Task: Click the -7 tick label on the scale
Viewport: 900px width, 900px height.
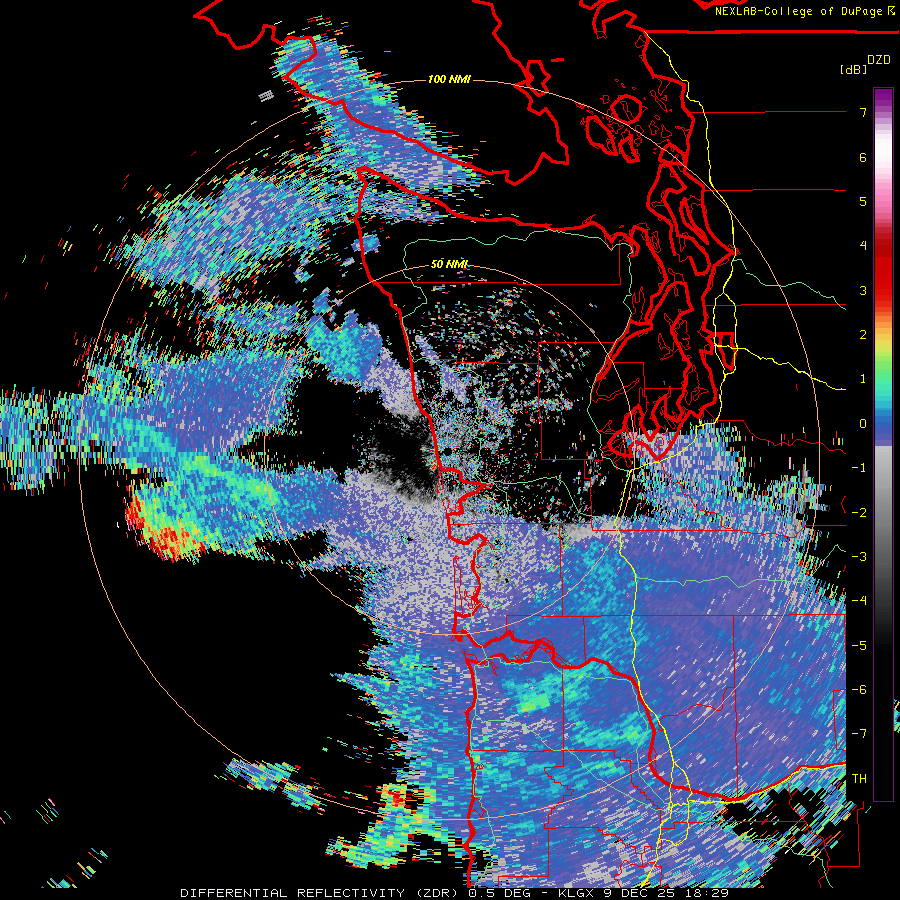Action: (x=859, y=734)
